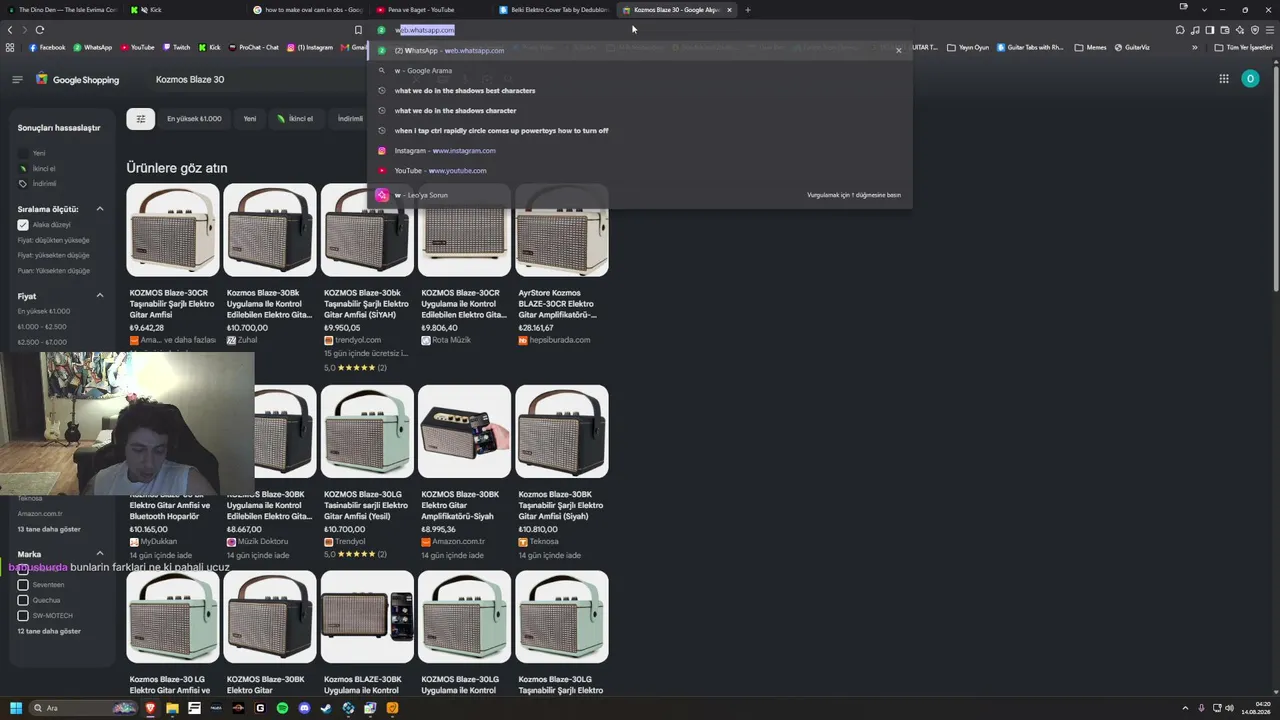
Task: Apply the İkinci el filter chip
Action: click(296, 119)
